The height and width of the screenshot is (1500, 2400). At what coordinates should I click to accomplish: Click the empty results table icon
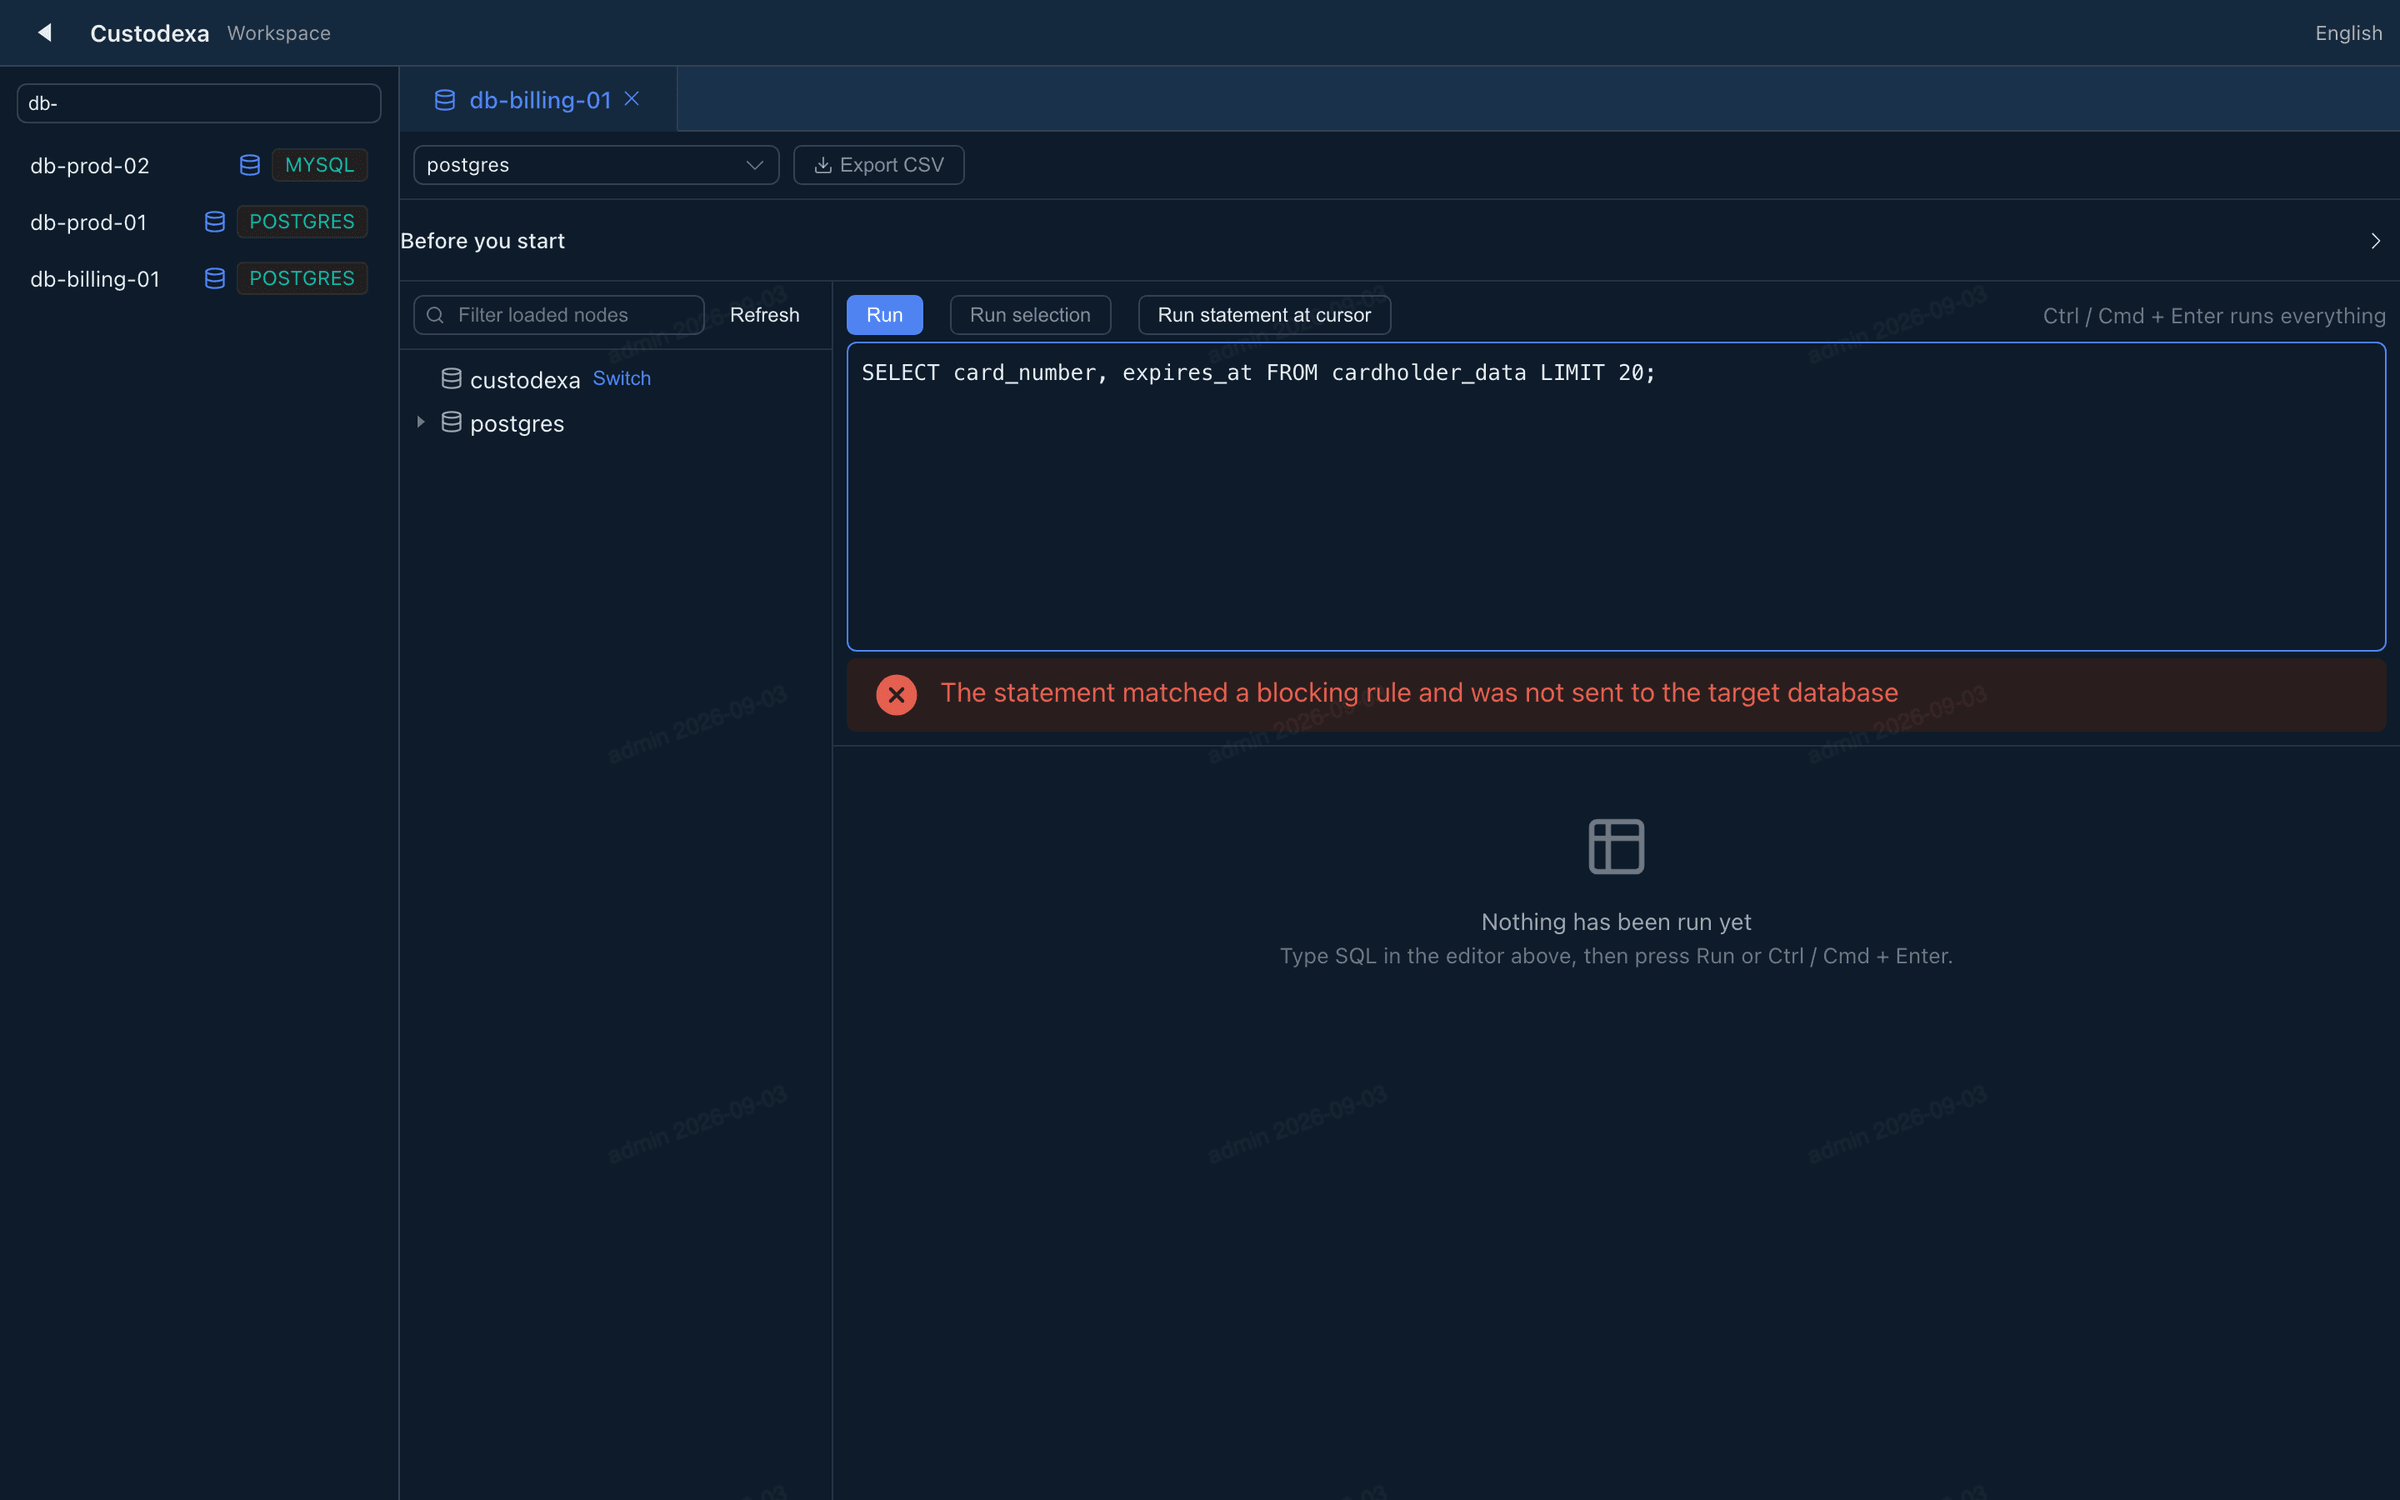point(1616,846)
